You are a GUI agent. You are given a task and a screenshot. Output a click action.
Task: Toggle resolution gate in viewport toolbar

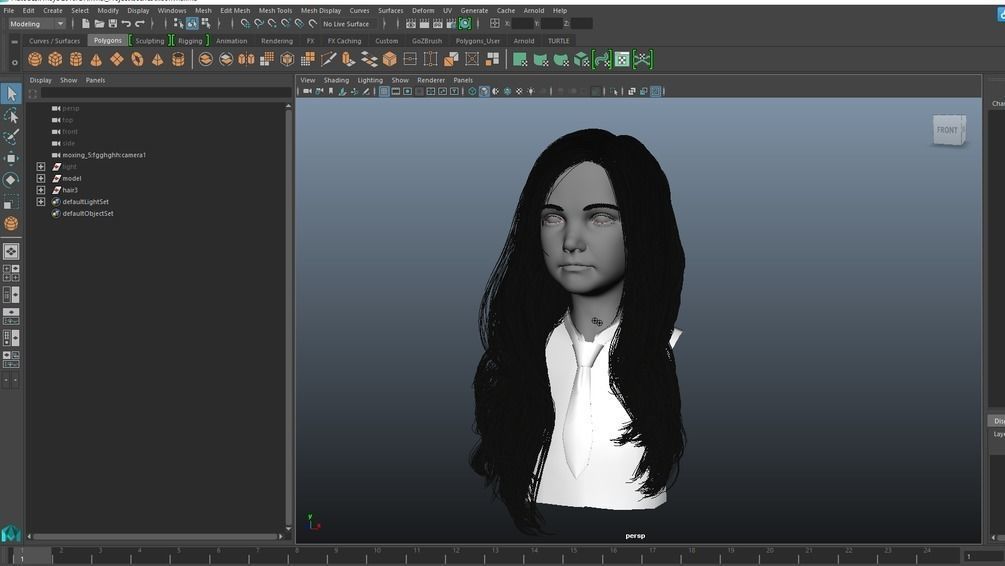point(407,92)
